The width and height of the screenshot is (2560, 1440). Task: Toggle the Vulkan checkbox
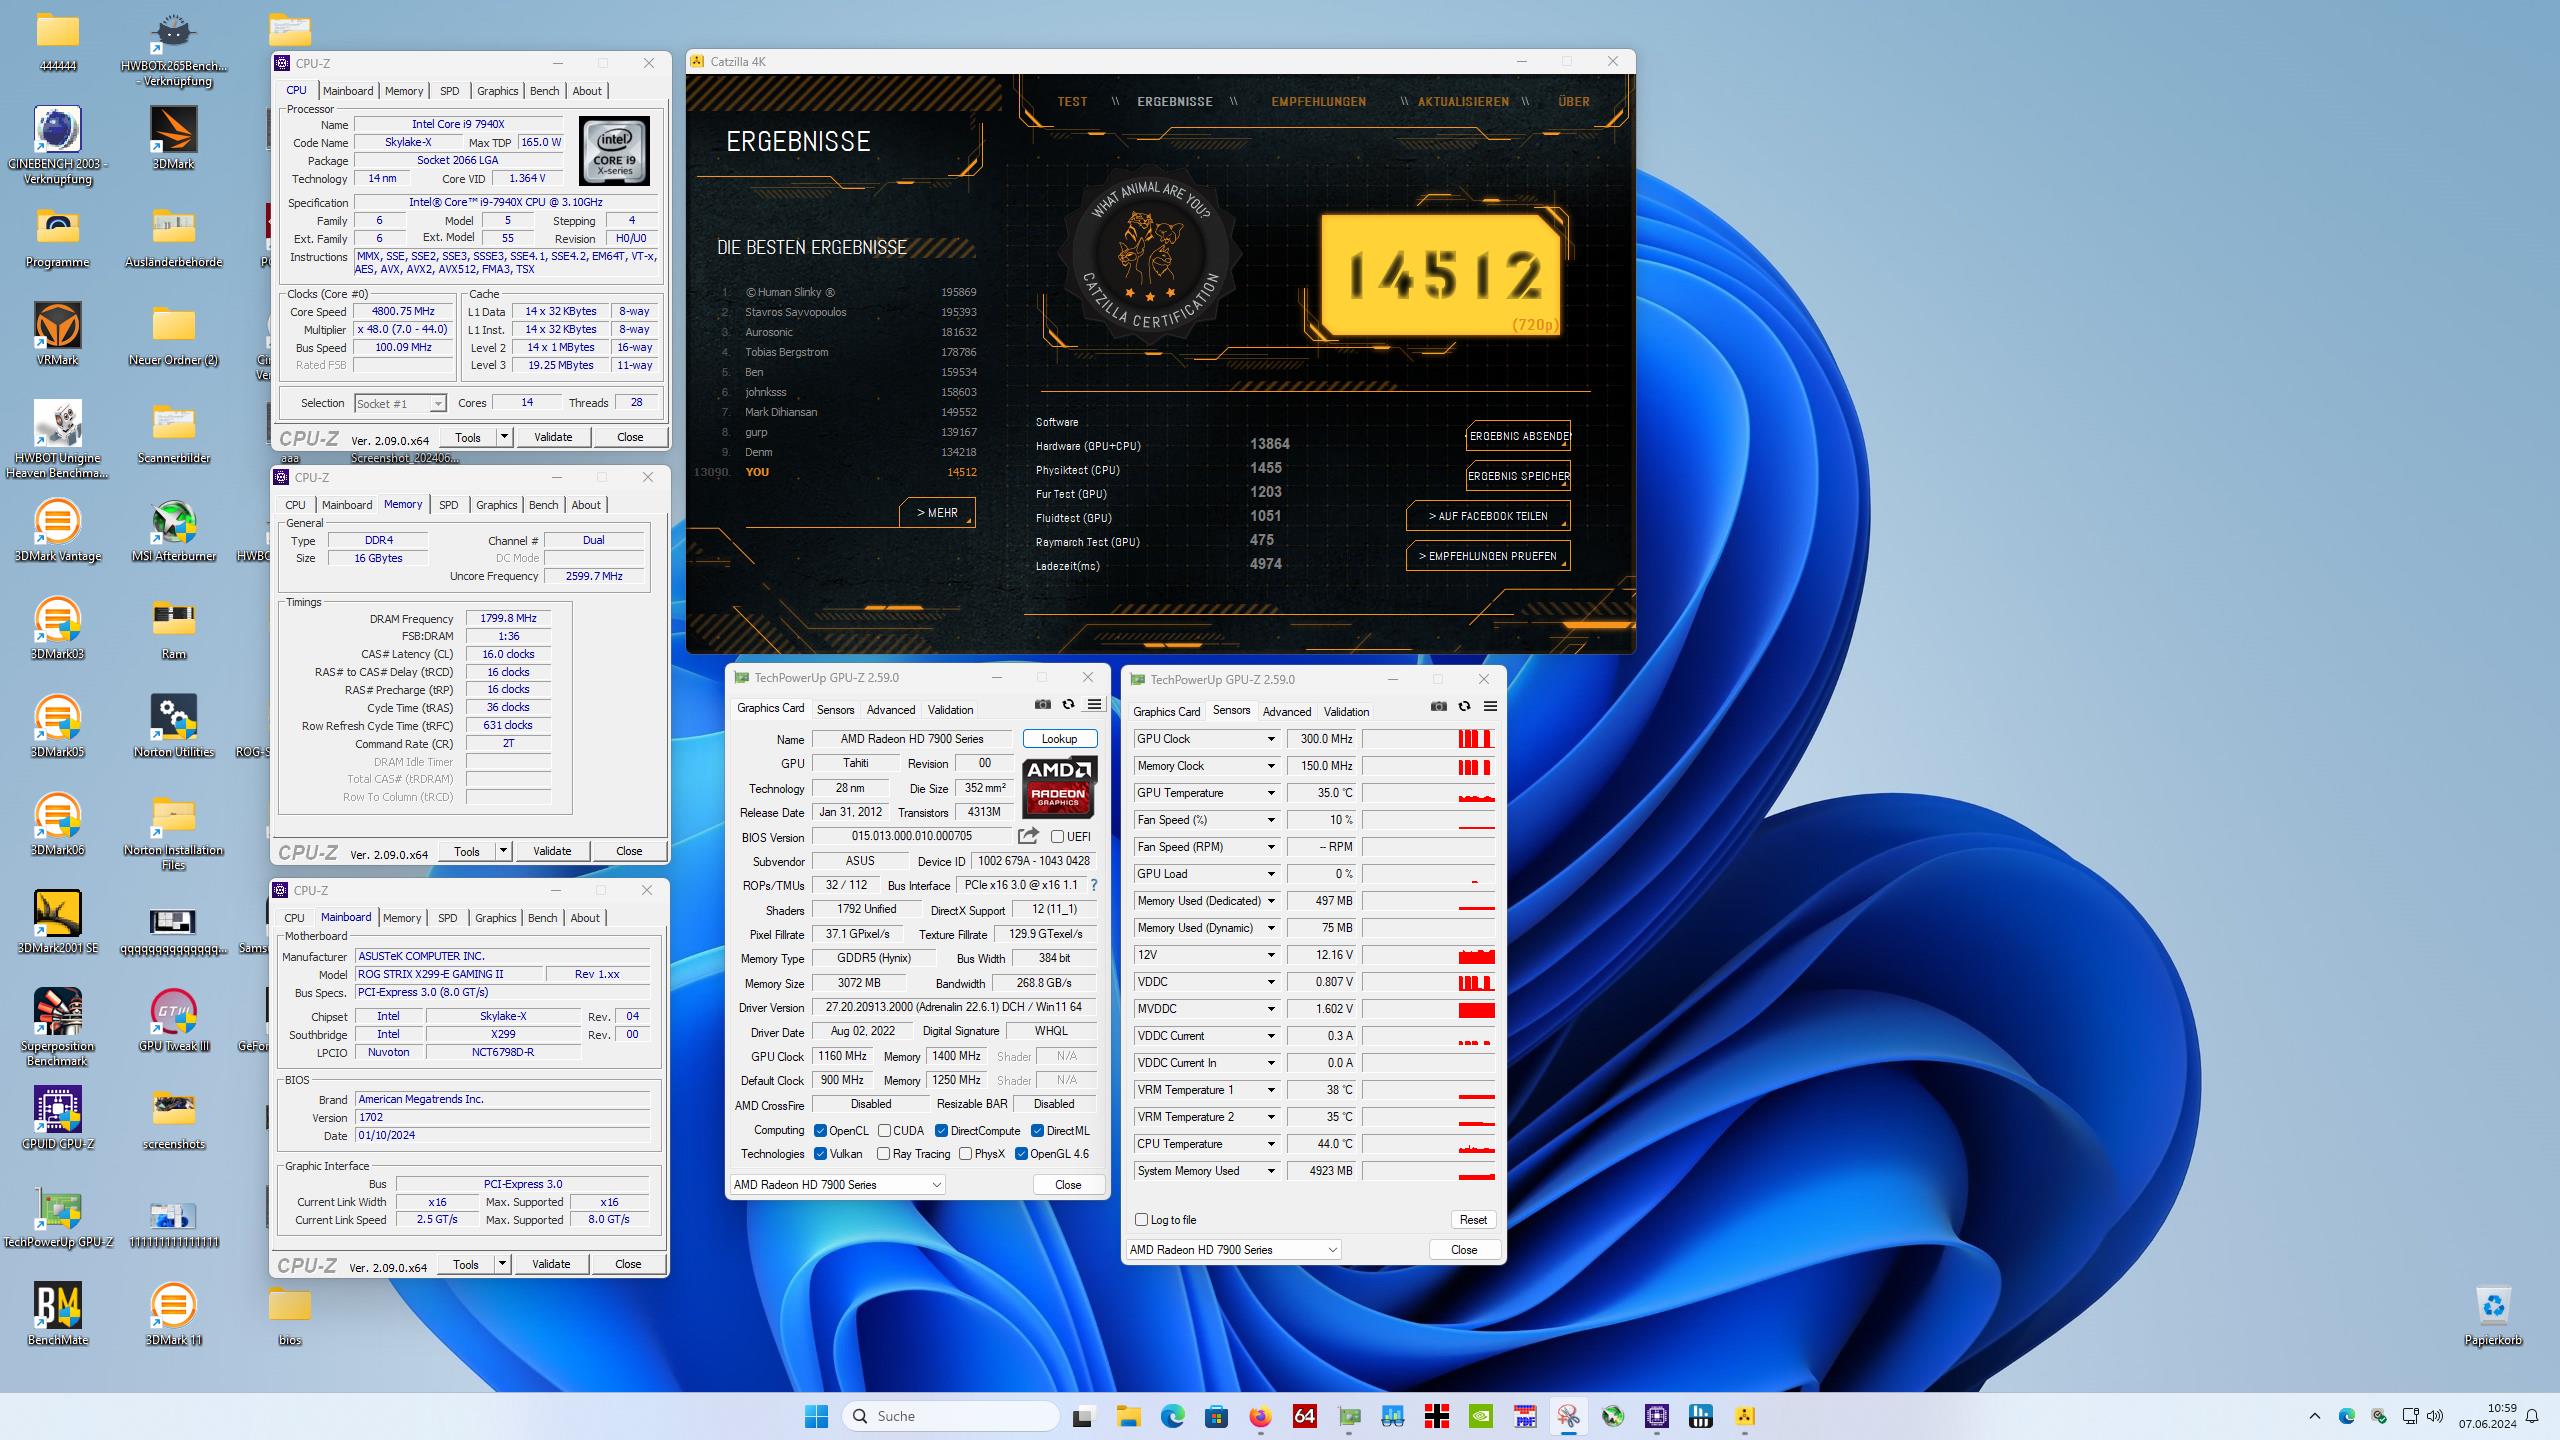point(820,1154)
